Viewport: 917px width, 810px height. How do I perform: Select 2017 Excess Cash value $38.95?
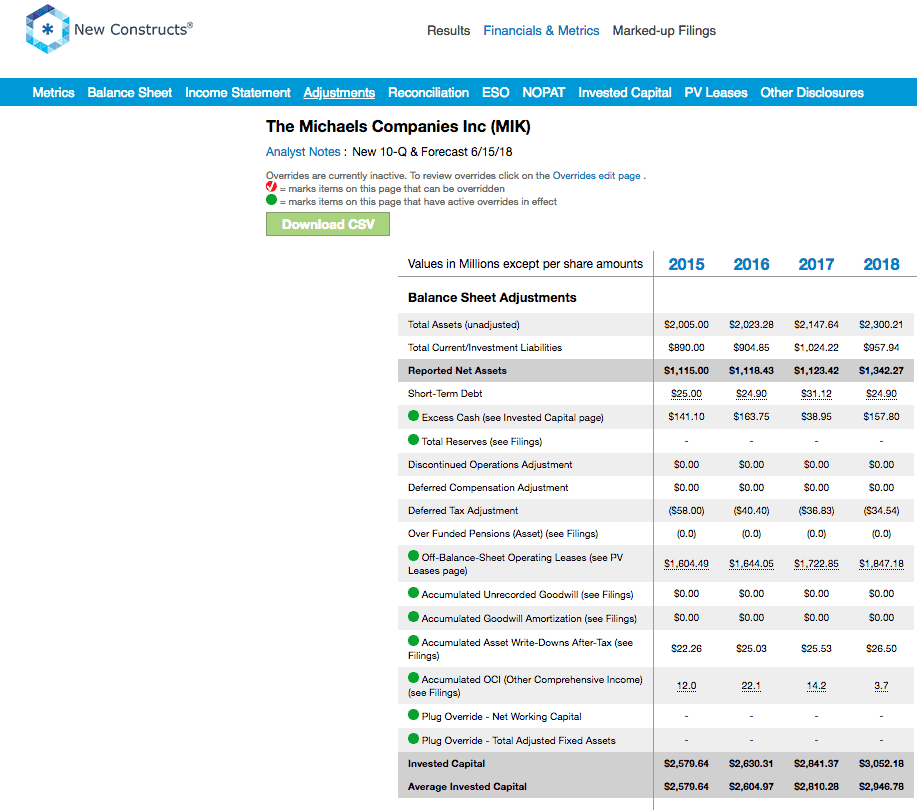click(x=816, y=416)
